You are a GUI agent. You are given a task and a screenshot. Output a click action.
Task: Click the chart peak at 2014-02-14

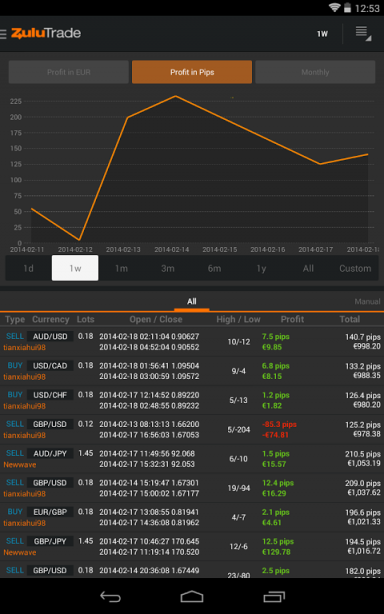coord(176,96)
